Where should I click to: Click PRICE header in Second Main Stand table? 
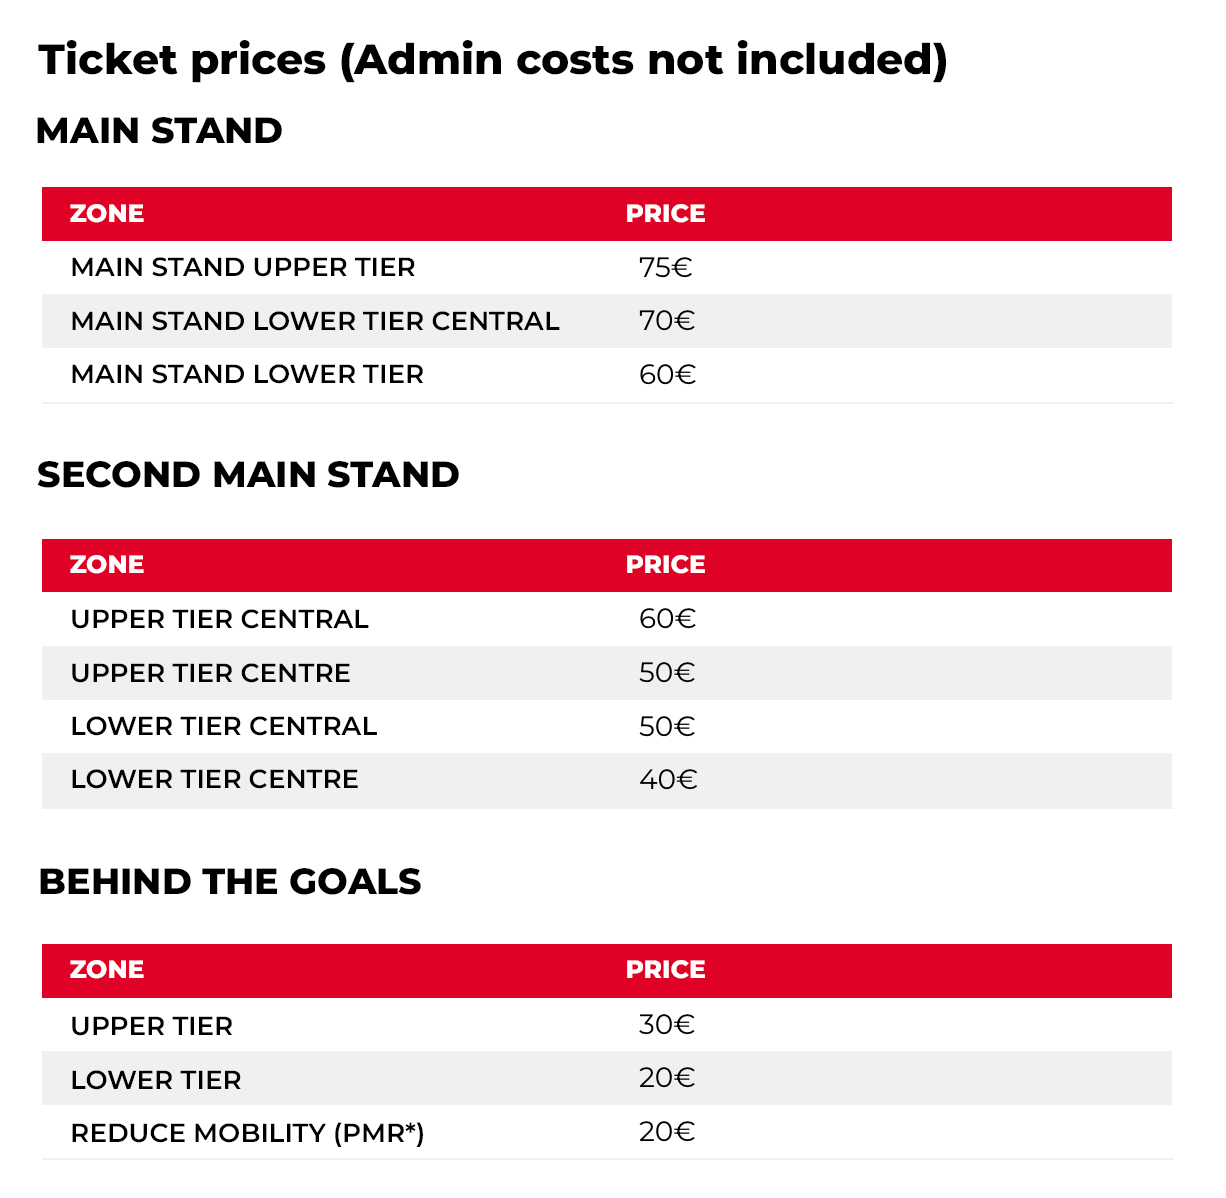tap(665, 564)
